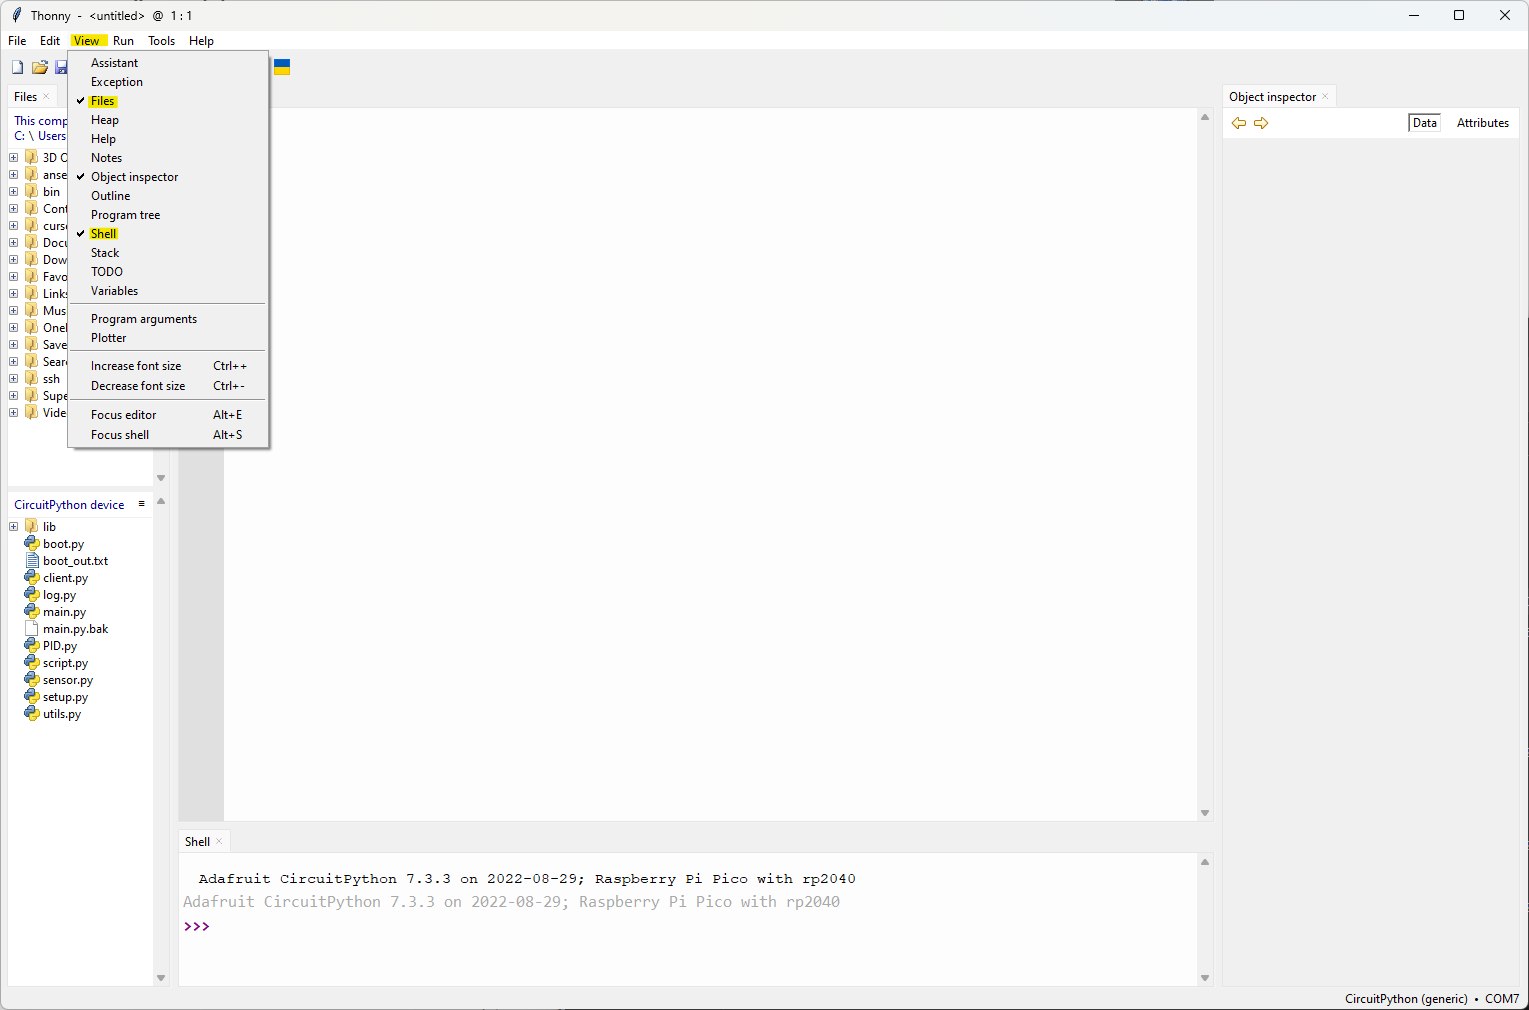Viewport: 1529px width, 1010px height.
Task: Open the Help menu in menu bar
Action: (x=201, y=41)
